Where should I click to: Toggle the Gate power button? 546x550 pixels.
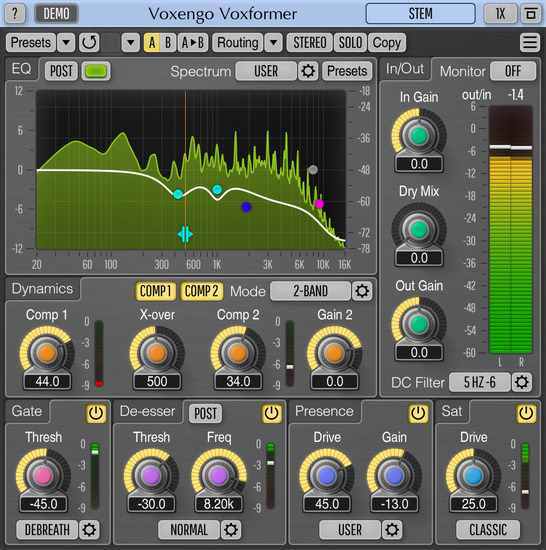pyautogui.click(x=96, y=413)
